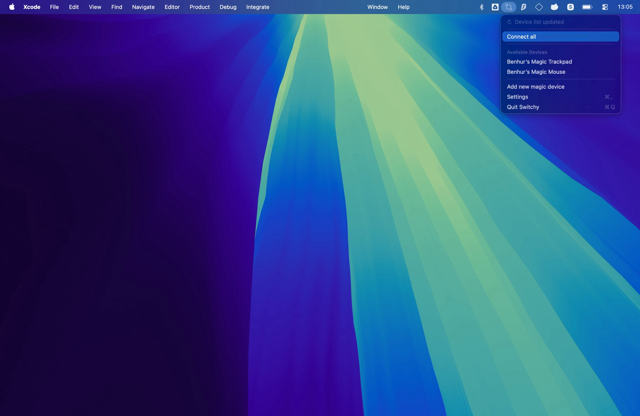Select Connect all in the Switchy menu
Viewport: 640px width, 416px height.
coord(561,37)
